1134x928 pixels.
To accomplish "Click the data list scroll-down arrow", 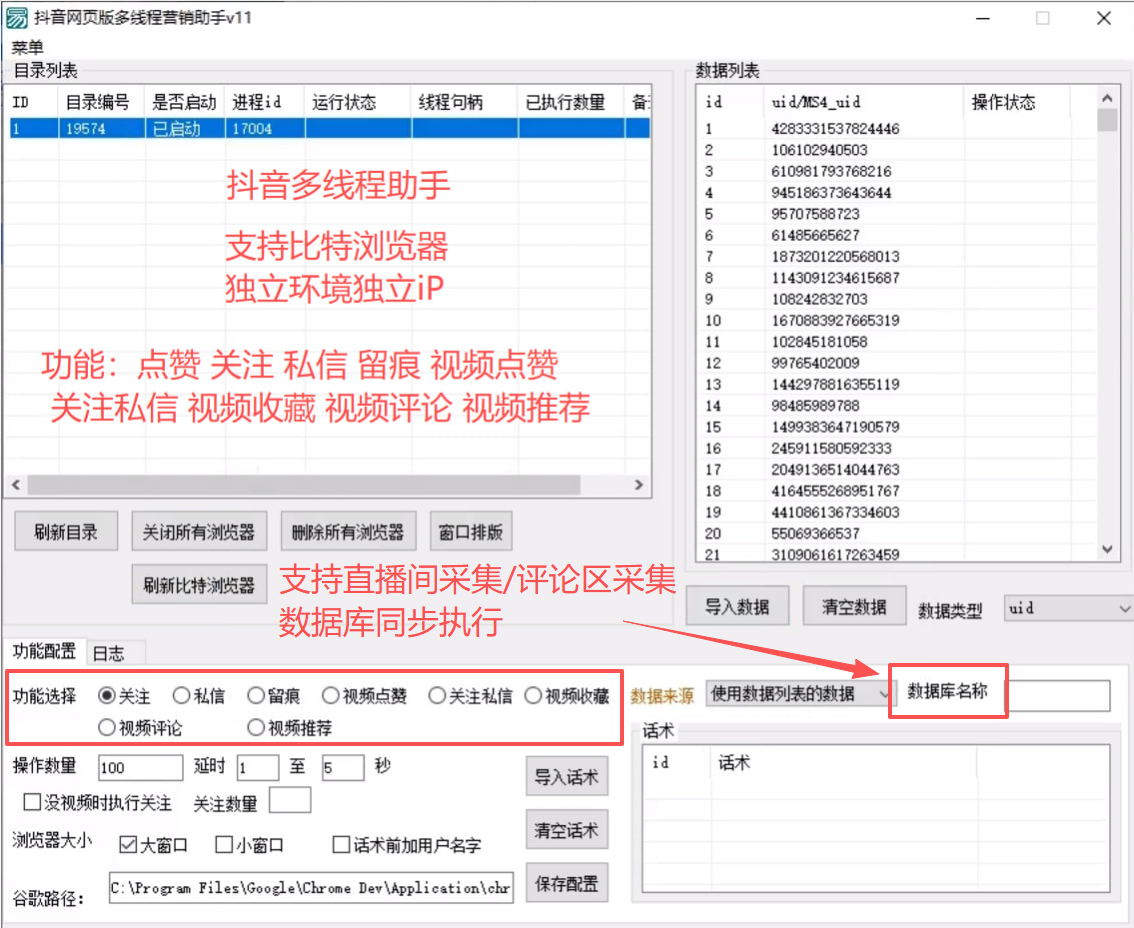I will click(x=1107, y=549).
